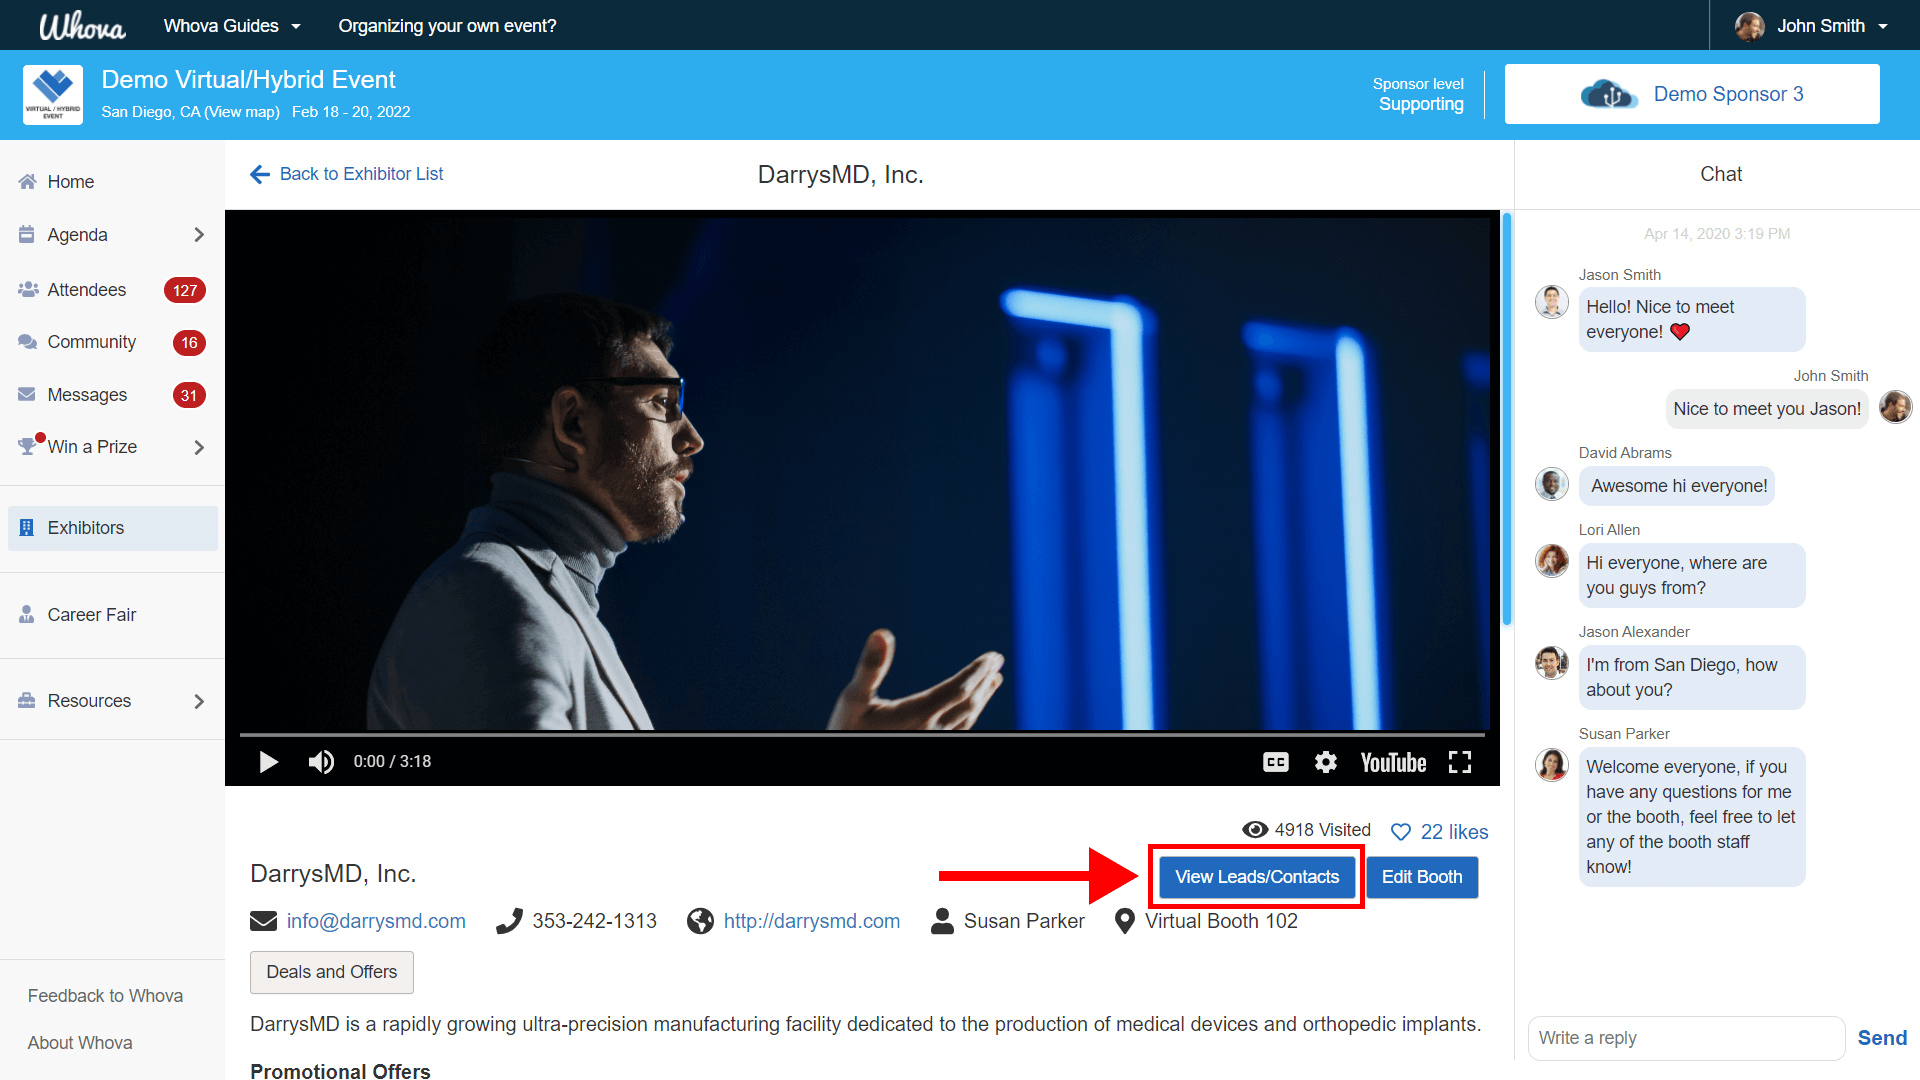Like the booth with heart icon
The image size is (1920, 1080).
tap(1401, 832)
